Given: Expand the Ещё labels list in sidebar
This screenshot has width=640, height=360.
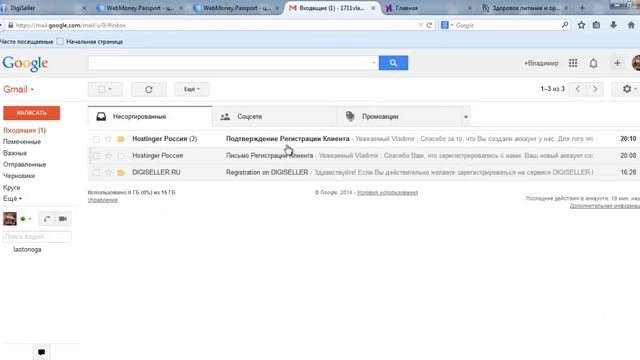Looking at the screenshot, I should [x=12, y=198].
